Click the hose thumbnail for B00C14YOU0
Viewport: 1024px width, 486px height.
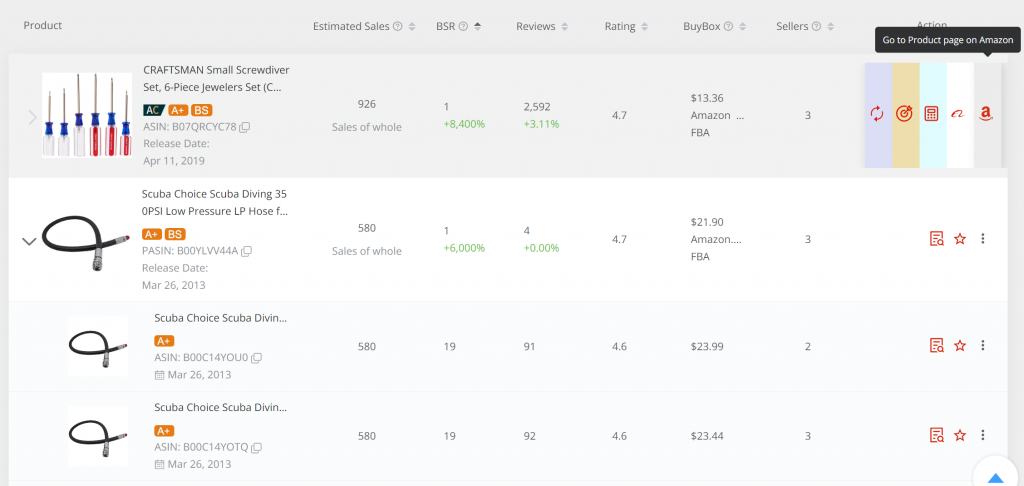pos(98,346)
